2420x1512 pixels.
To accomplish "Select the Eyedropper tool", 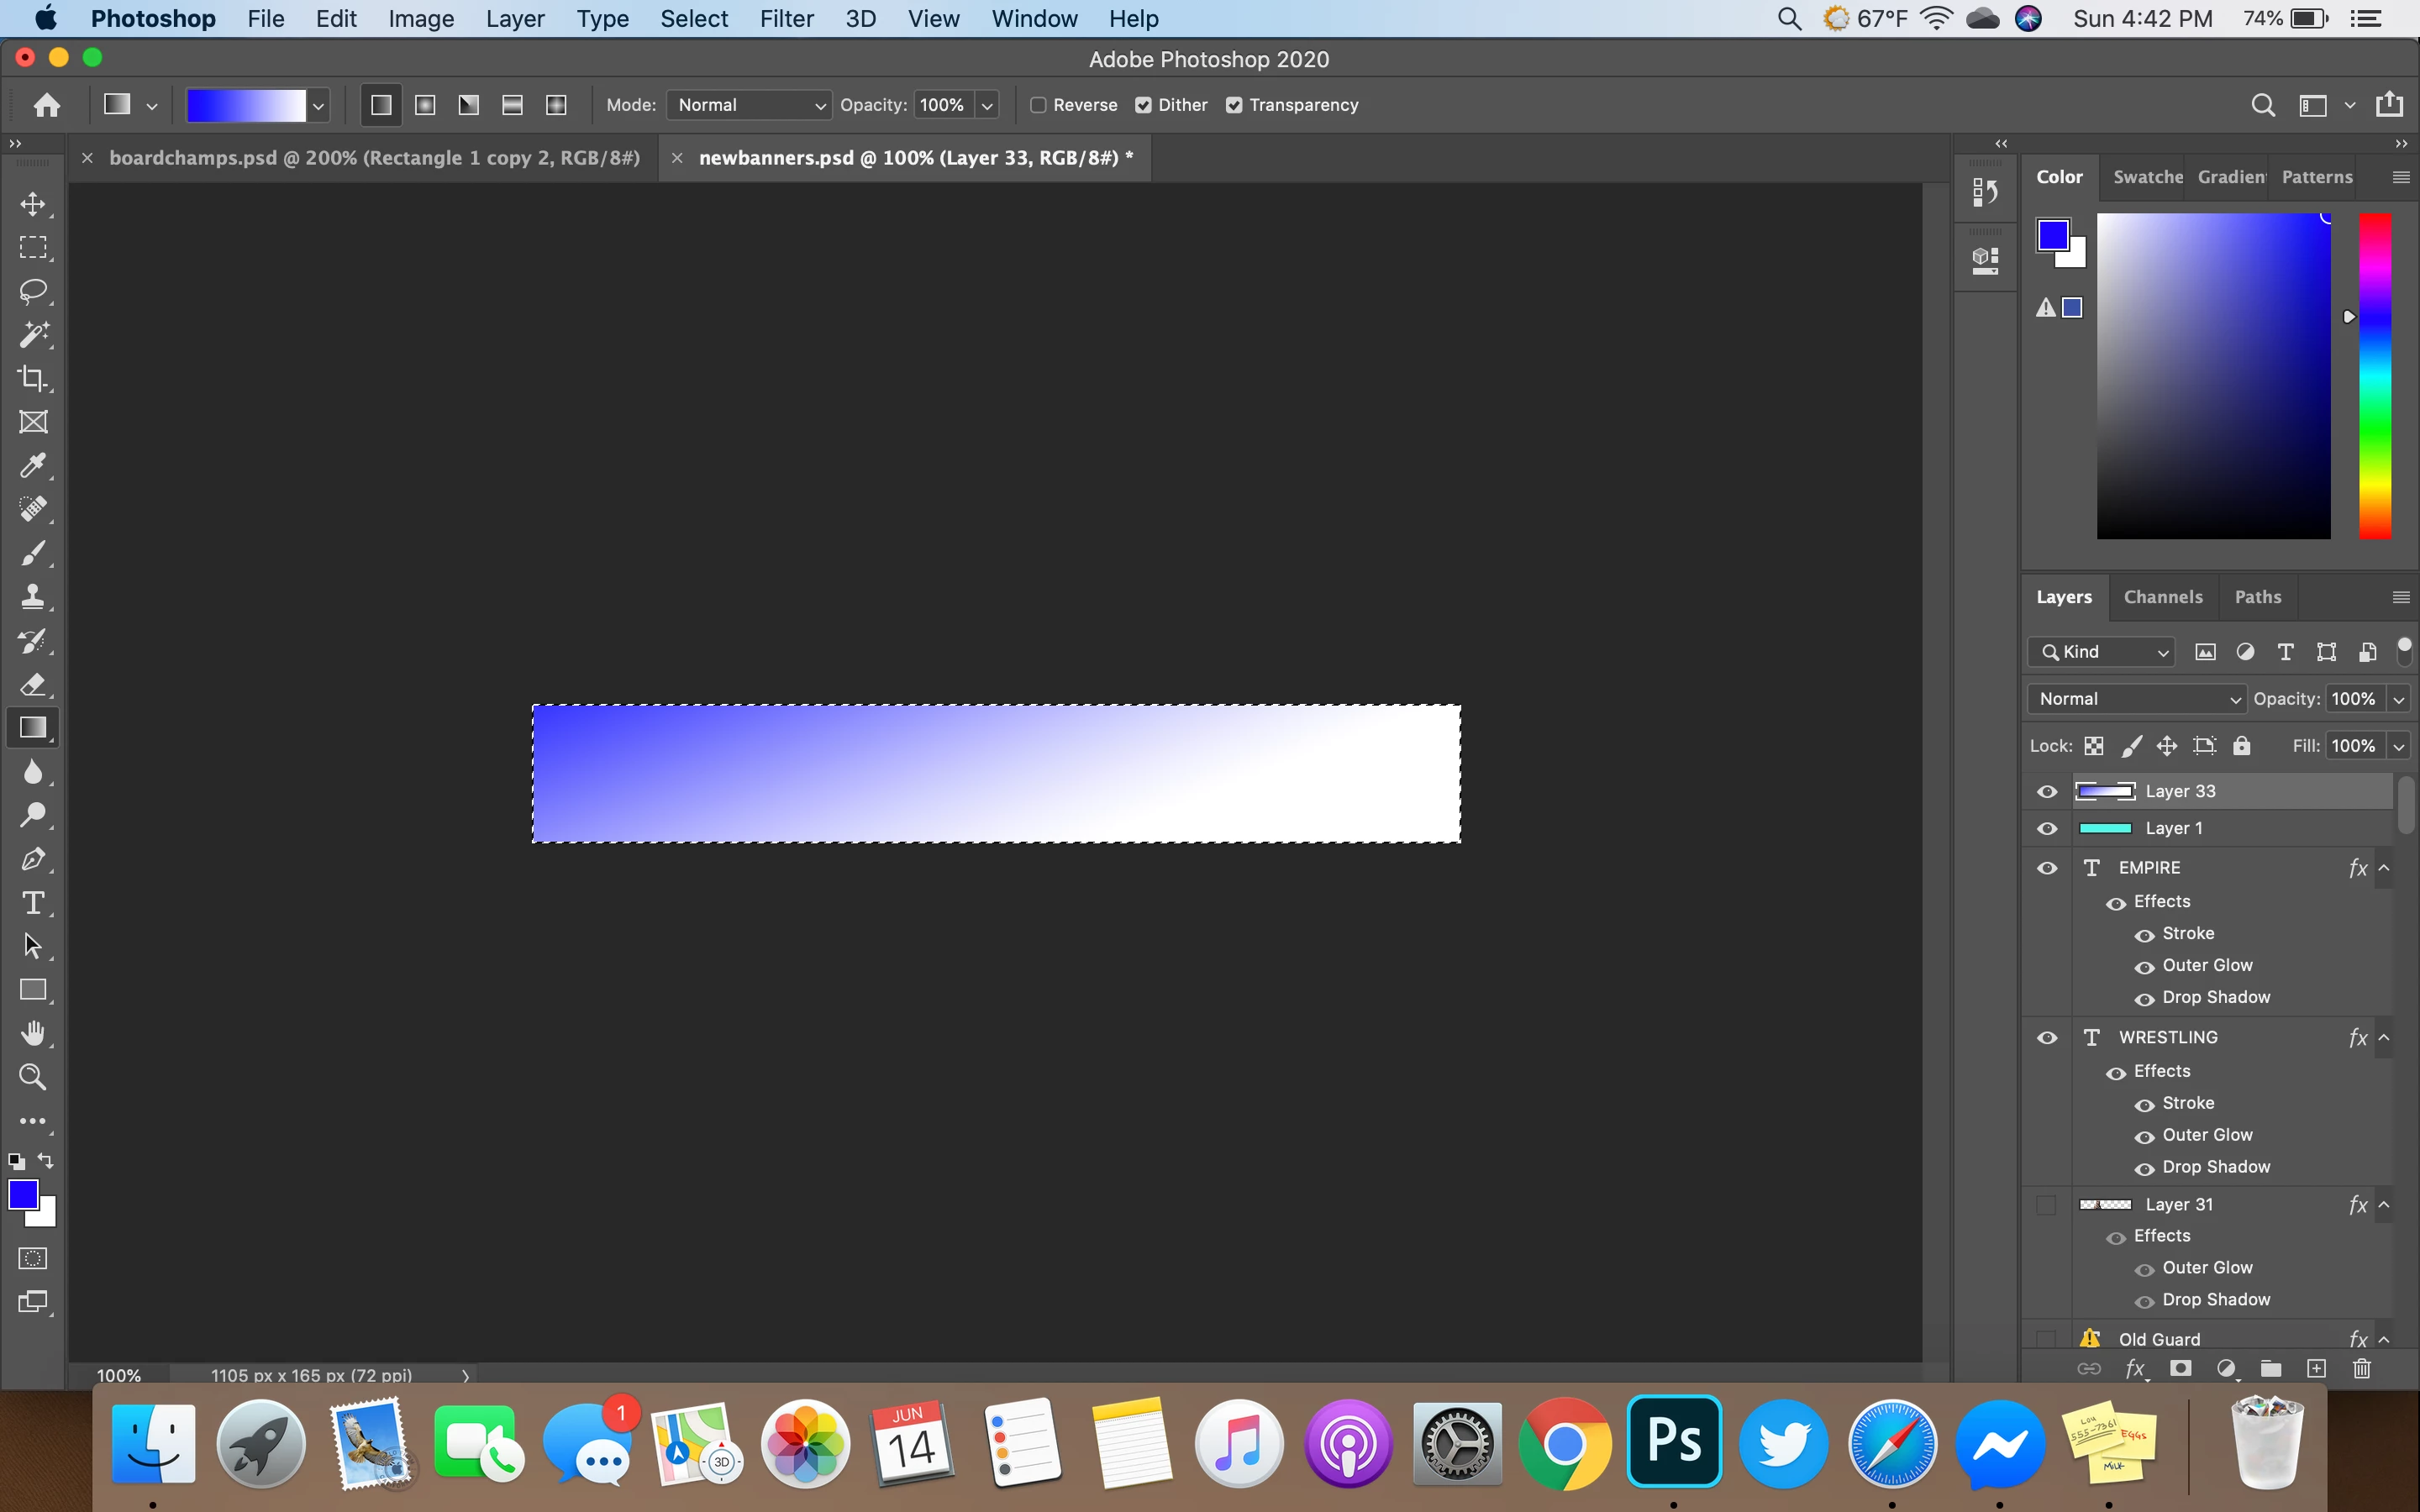I will [33, 466].
